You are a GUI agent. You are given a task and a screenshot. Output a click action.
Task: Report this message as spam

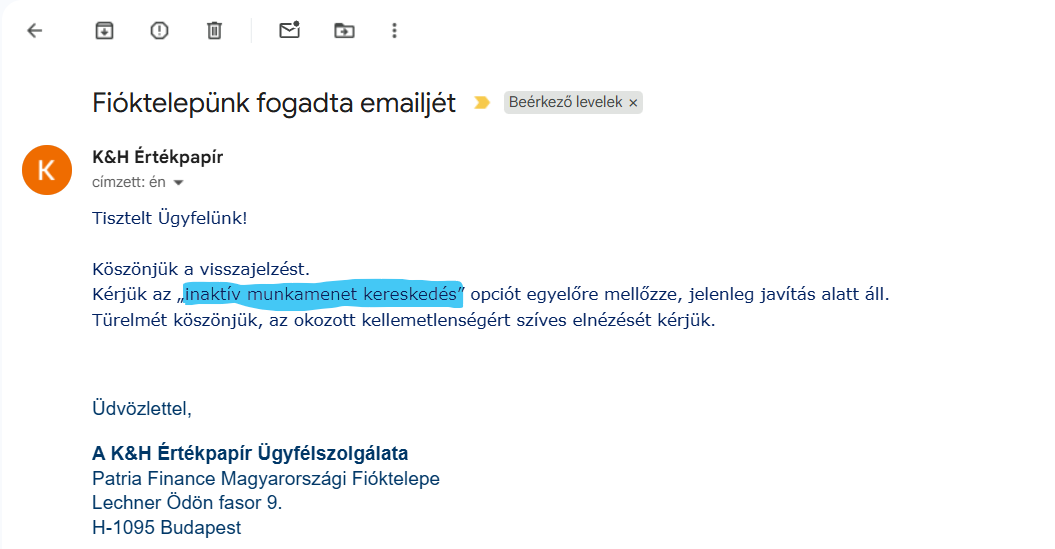click(x=159, y=31)
